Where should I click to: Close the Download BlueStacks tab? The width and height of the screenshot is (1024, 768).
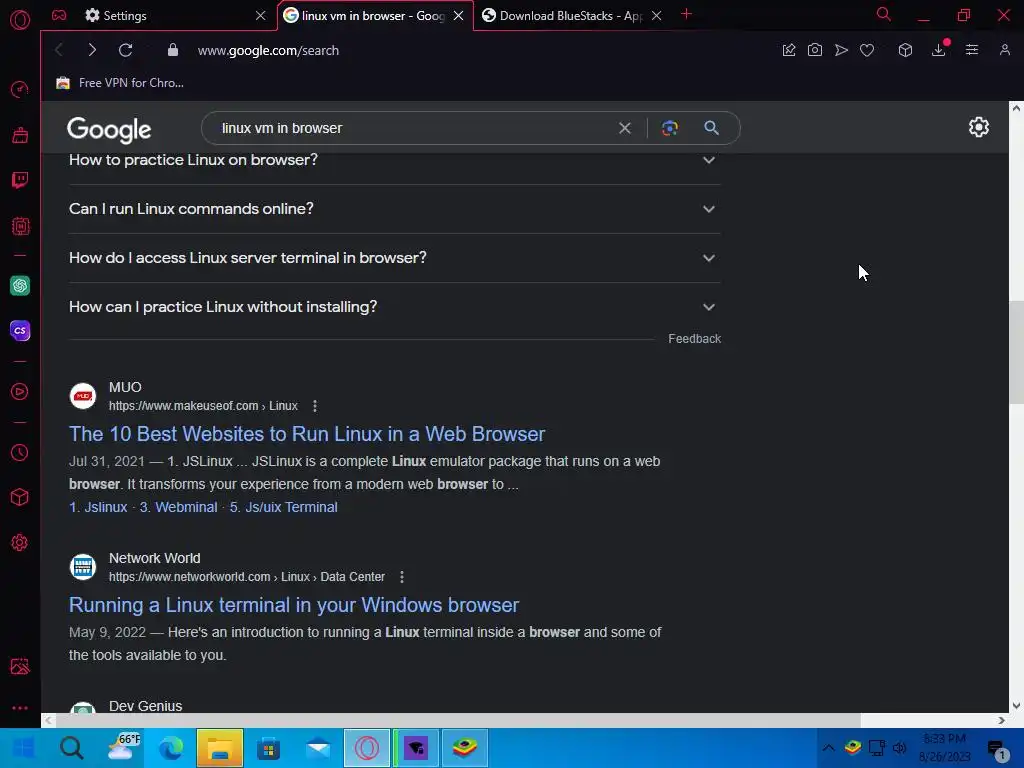pos(657,16)
